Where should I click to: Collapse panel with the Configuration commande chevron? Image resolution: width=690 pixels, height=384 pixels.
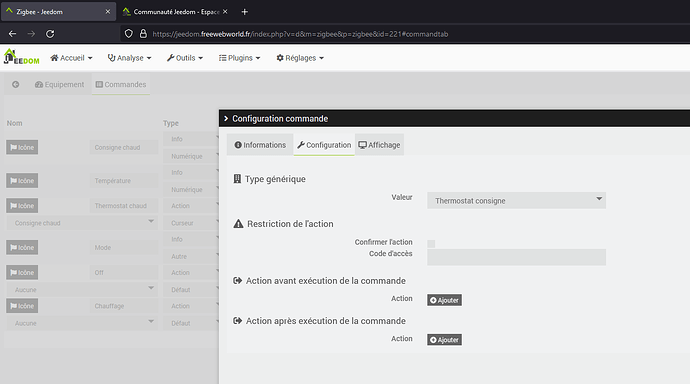(226, 119)
